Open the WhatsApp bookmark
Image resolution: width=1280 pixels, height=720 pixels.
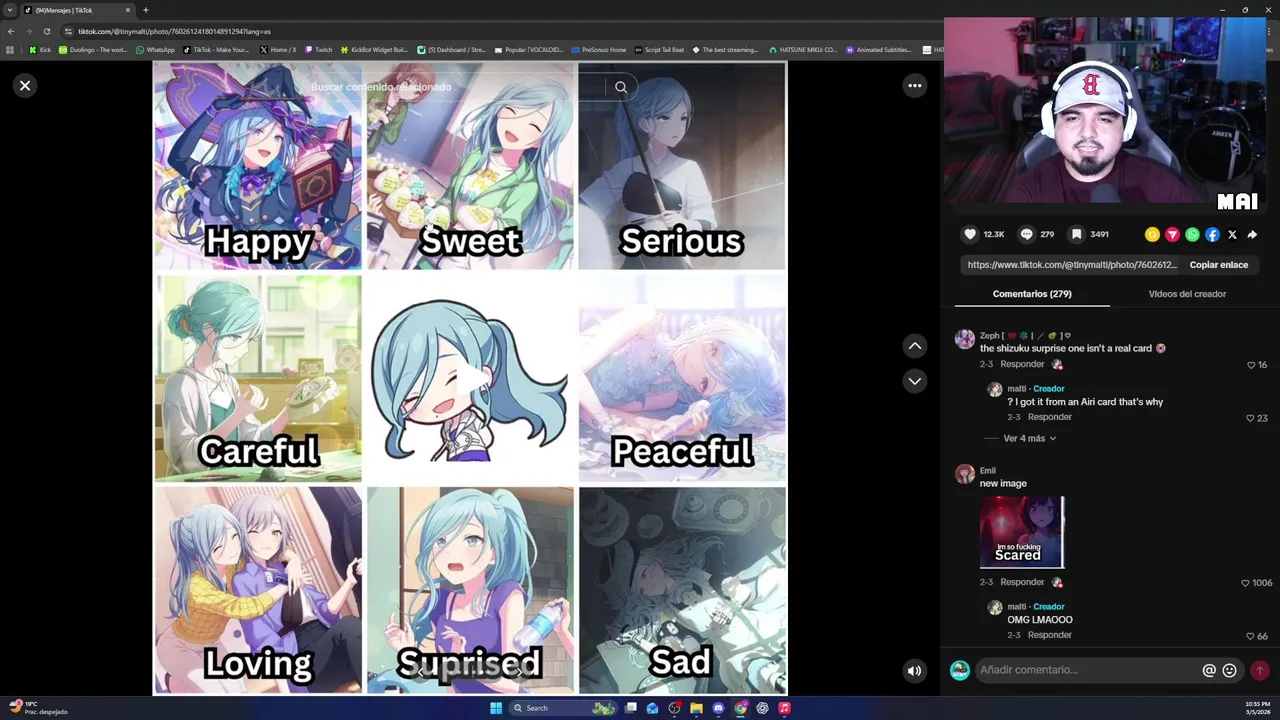click(x=155, y=49)
